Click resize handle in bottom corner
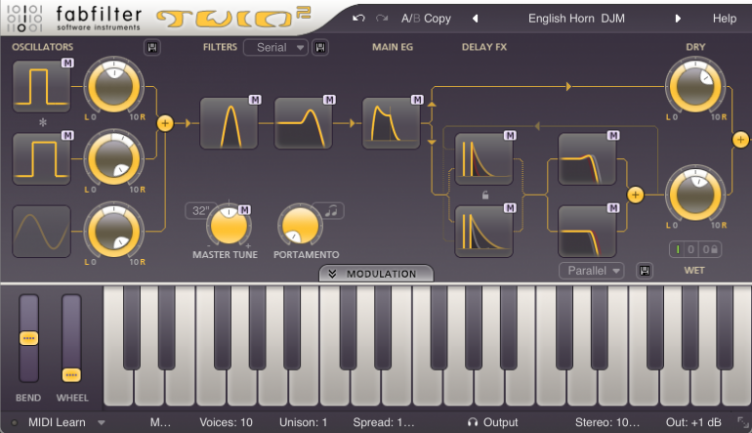This screenshot has width=752, height=433. click(743, 422)
